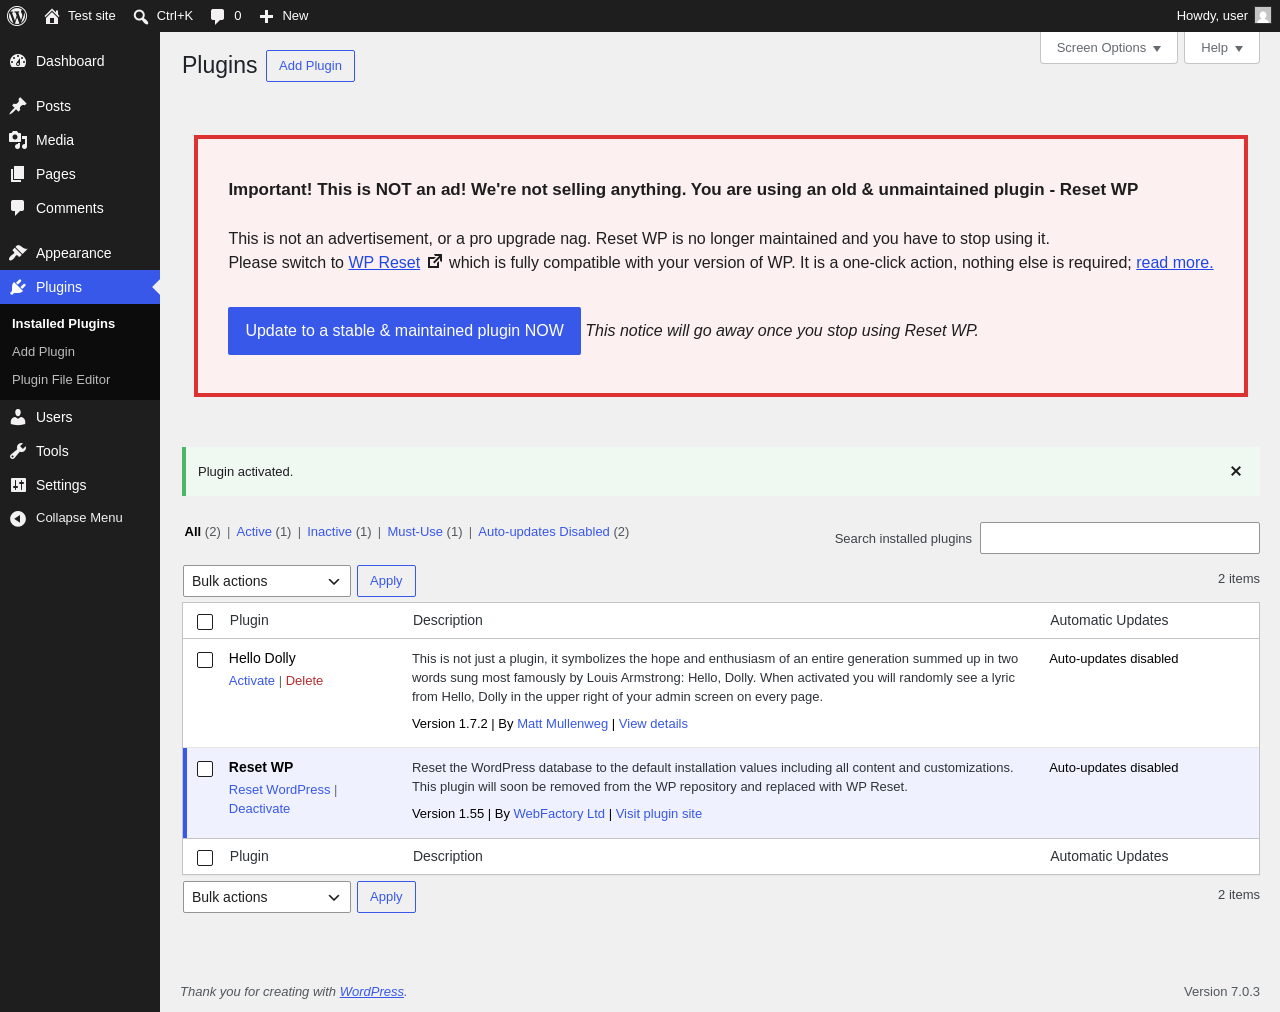1280x1012 pixels.
Task: Delete the Hello Dolly plugin
Action: (x=304, y=681)
